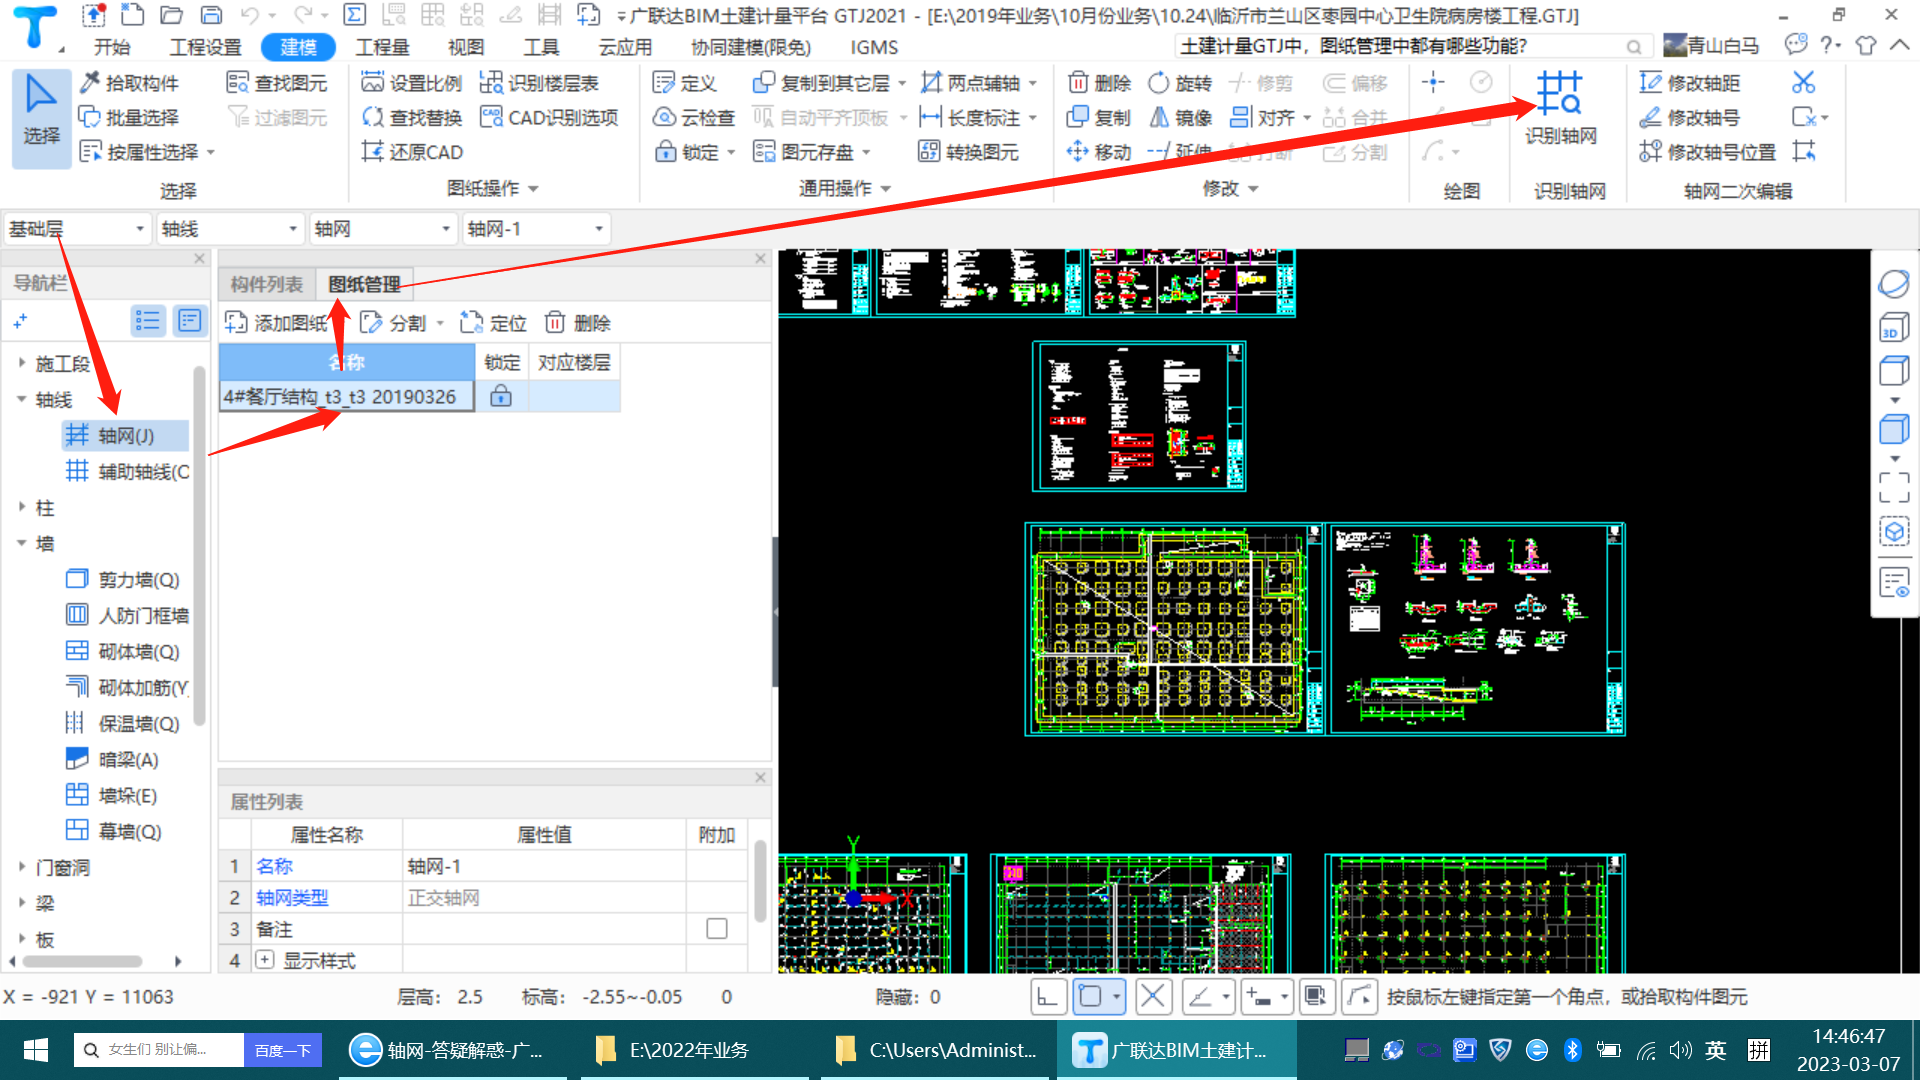This screenshot has height=1080, width=1920.
Task: Click 云检查 cloud check
Action: pos(694,117)
